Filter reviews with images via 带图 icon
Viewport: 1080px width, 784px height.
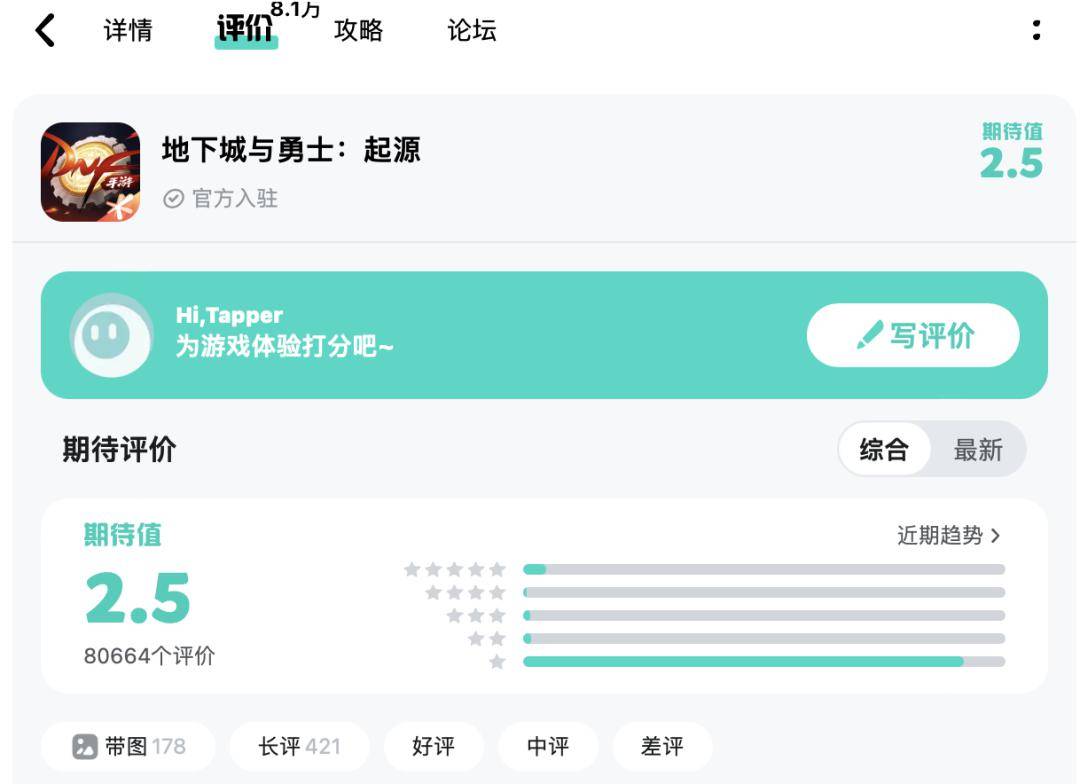pos(85,746)
